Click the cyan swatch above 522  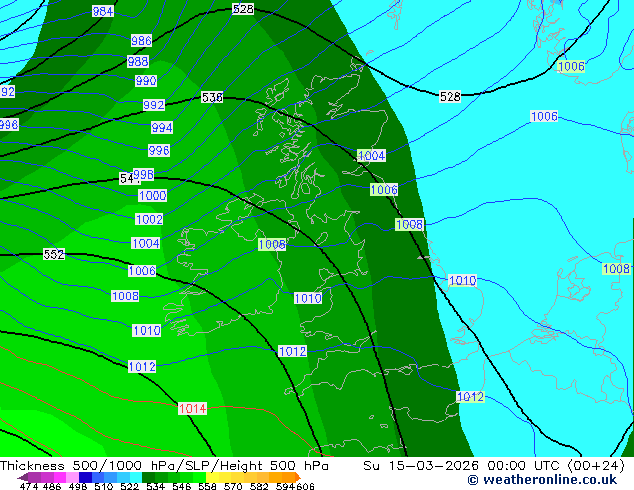click(x=136, y=477)
